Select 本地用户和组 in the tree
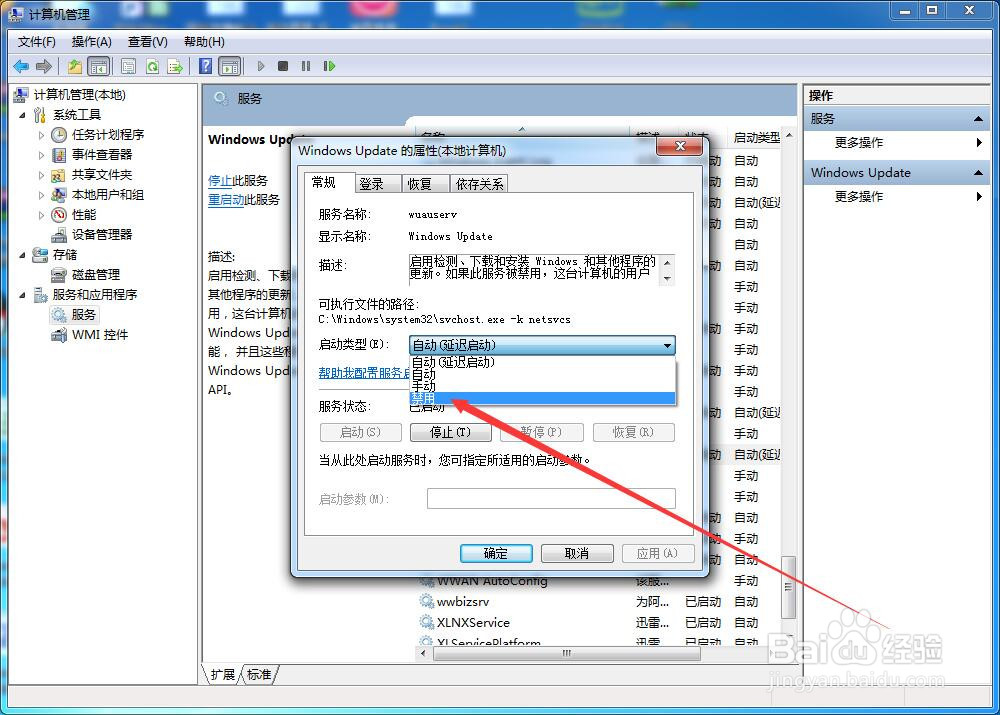 [x=108, y=195]
